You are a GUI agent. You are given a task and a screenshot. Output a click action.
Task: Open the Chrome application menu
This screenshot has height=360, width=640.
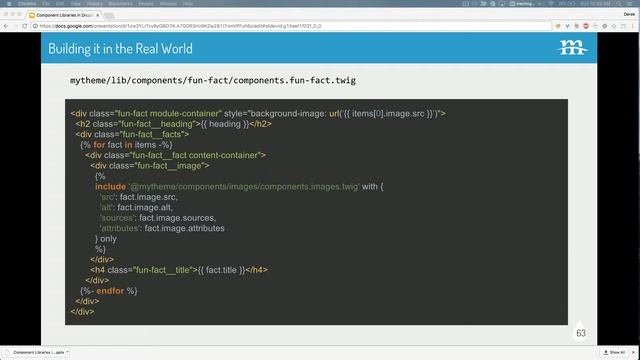coord(27,3)
